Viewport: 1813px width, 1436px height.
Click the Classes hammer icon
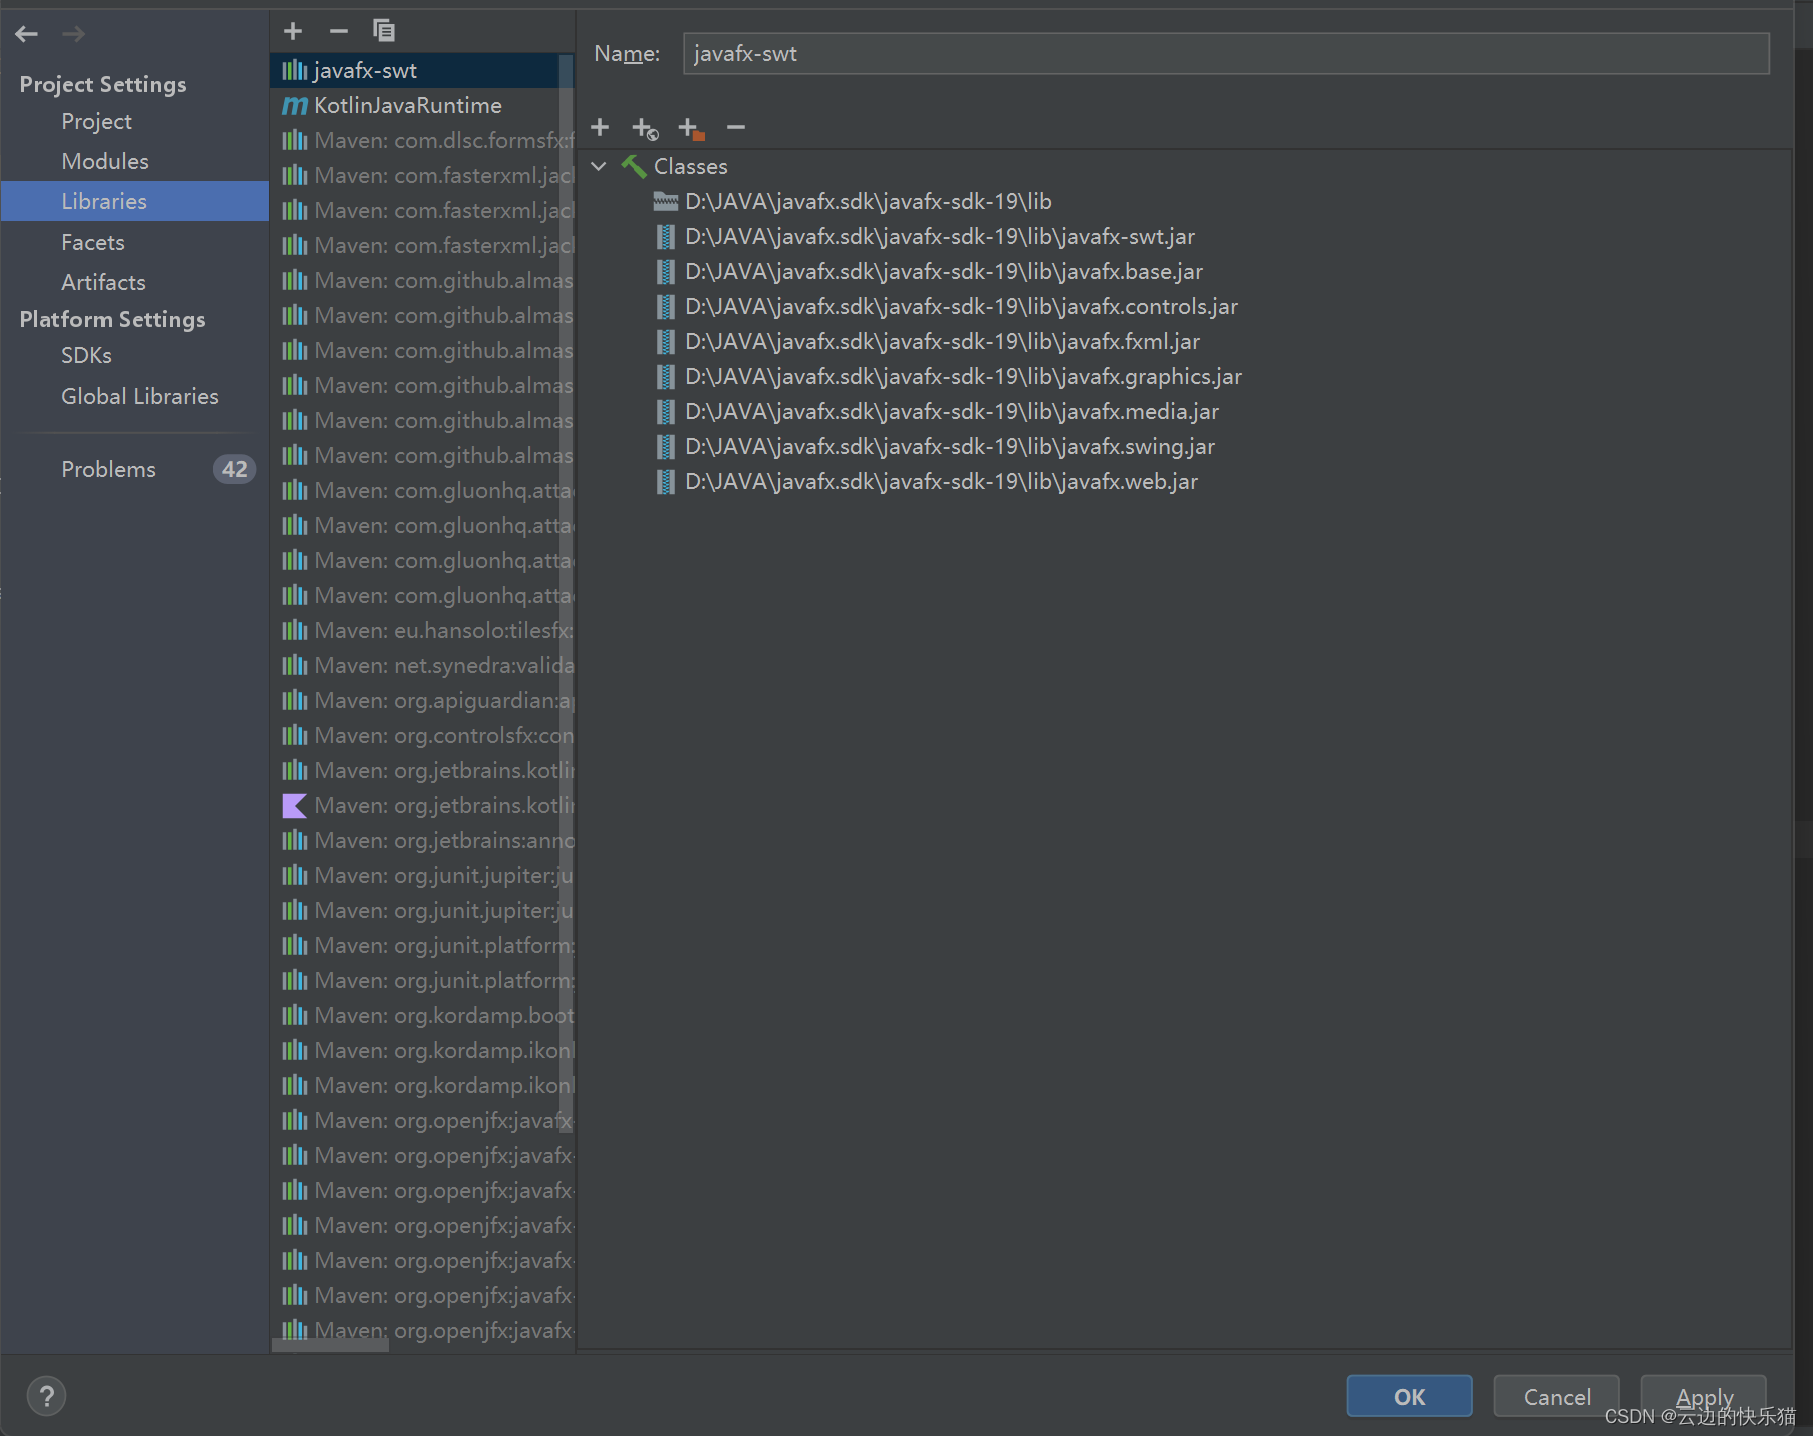tap(634, 166)
